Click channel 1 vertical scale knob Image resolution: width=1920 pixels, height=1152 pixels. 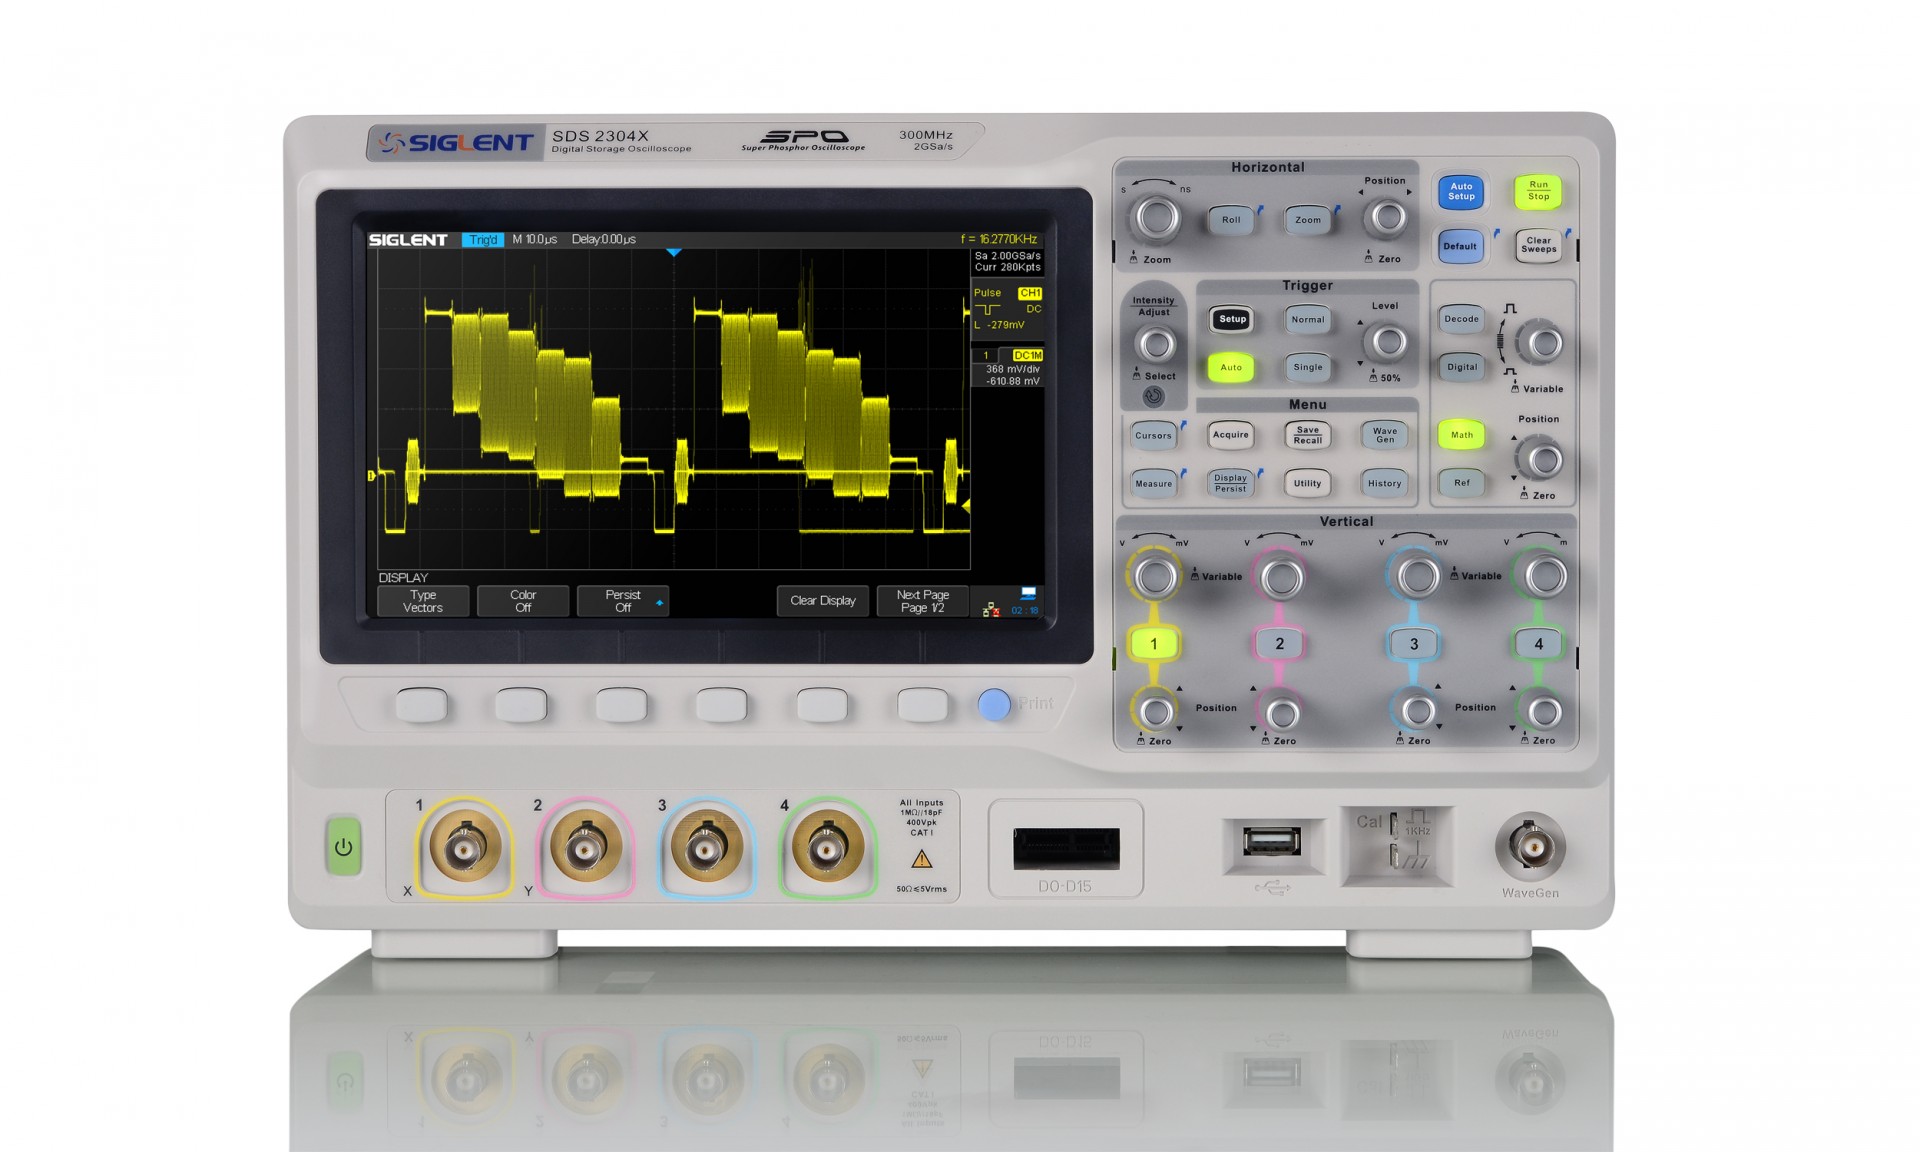tap(1156, 577)
